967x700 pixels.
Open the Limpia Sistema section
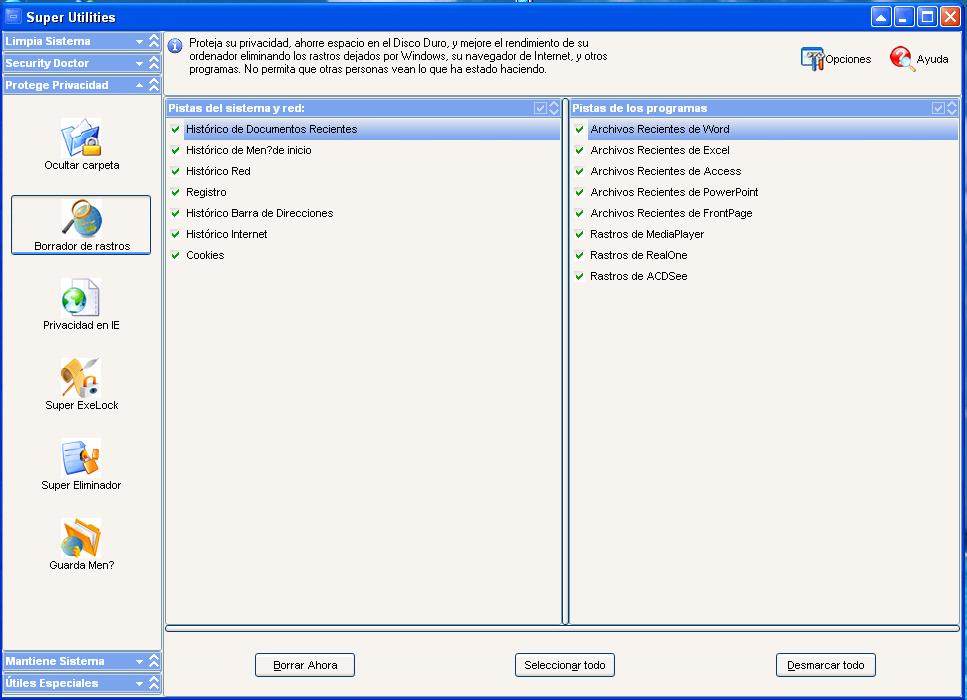tap(81, 41)
